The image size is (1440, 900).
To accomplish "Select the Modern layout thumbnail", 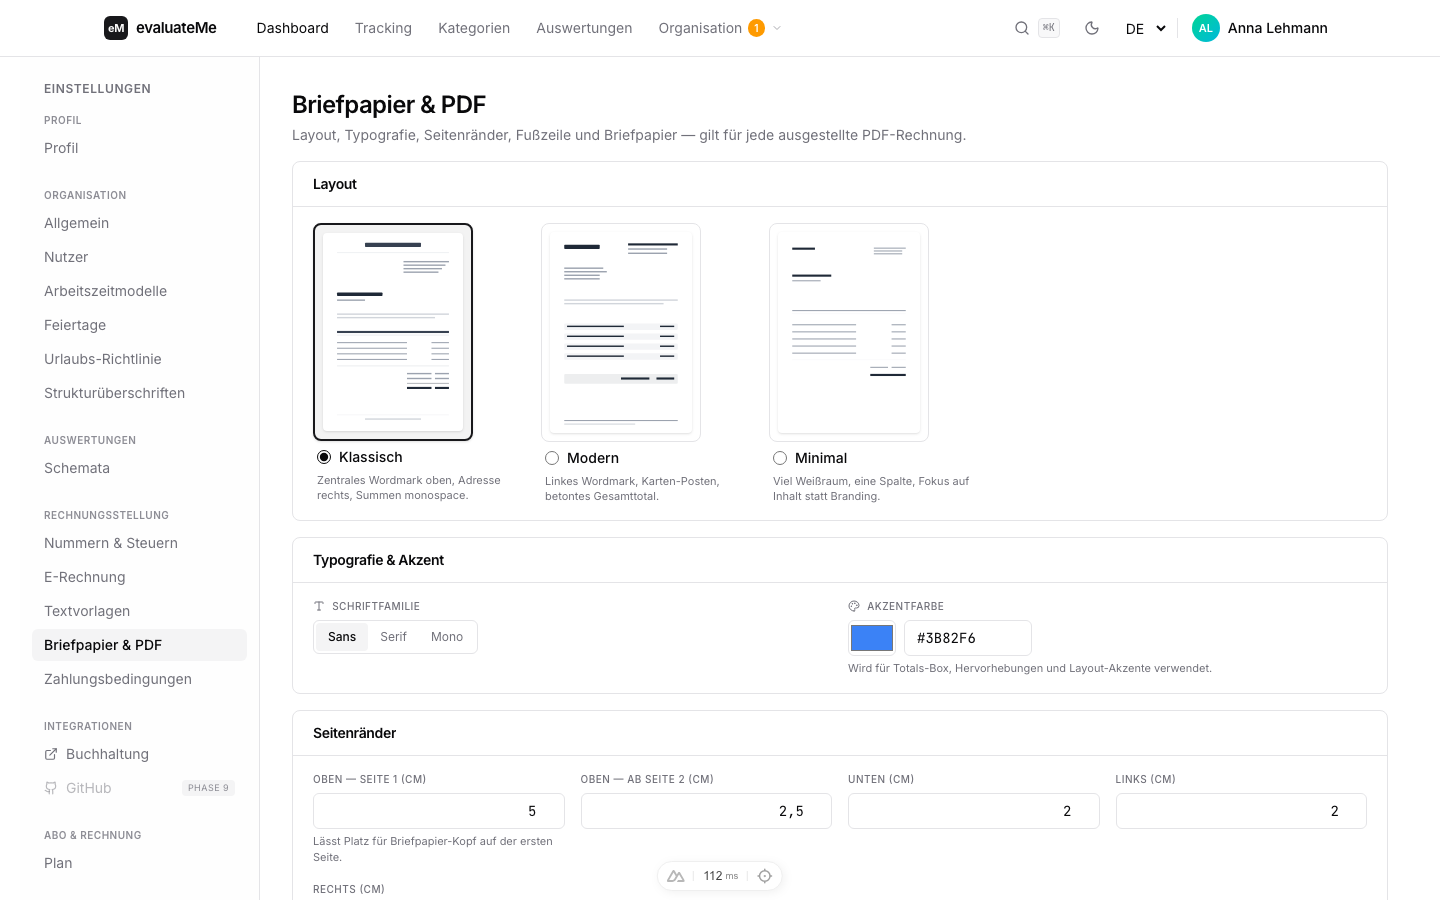I will click(621, 332).
